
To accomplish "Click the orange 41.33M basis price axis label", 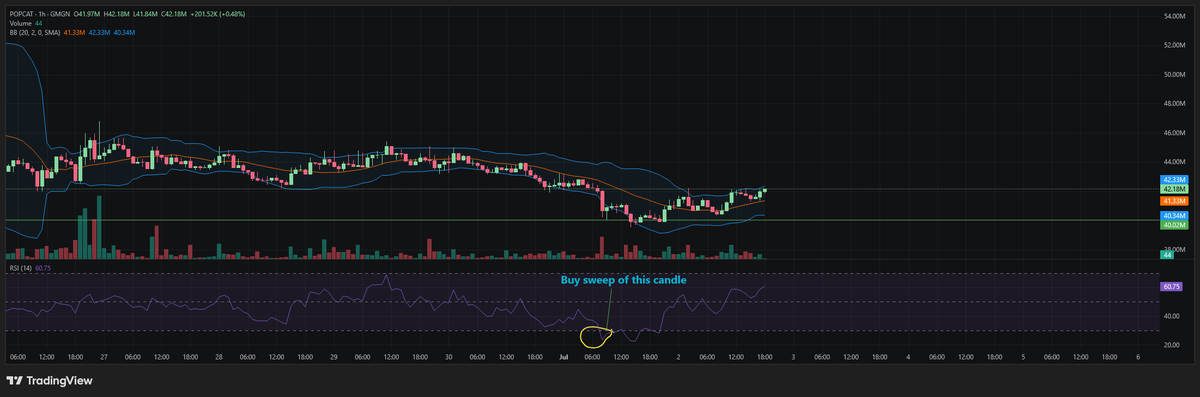I will 1174,201.
